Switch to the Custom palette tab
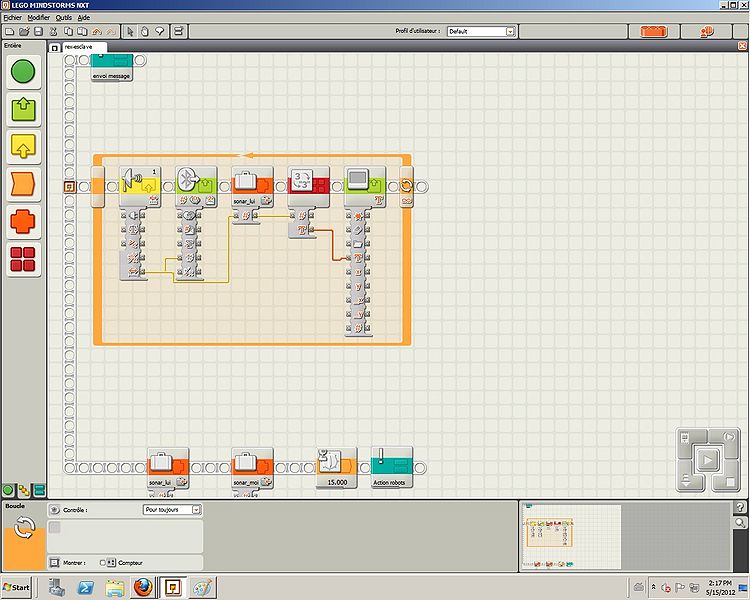The height and width of the screenshot is (600, 750). [x=38, y=490]
